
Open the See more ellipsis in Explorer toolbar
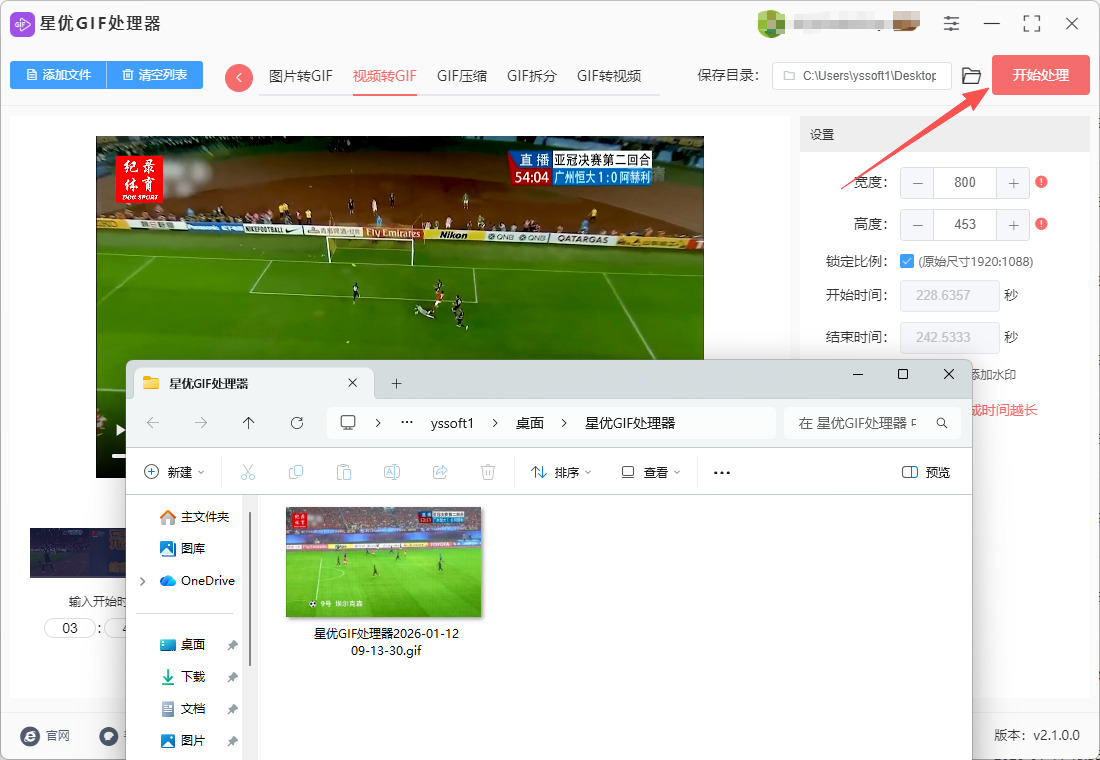coord(722,472)
